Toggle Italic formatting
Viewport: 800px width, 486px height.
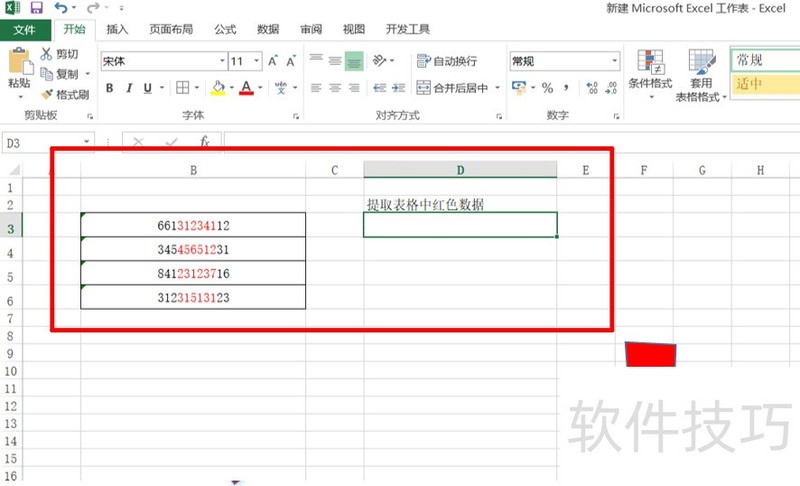129,88
